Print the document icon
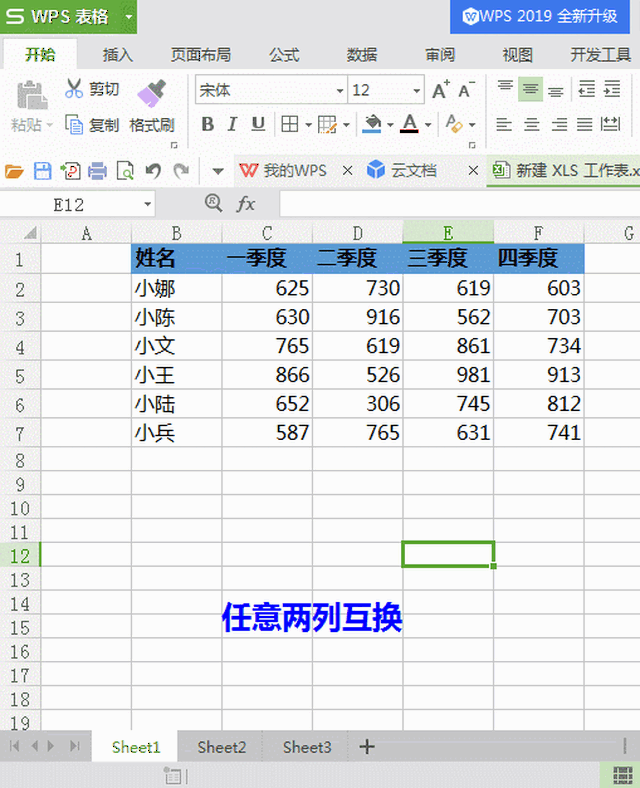Viewport: 640px width, 788px height. pyautogui.click(x=97, y=171)
